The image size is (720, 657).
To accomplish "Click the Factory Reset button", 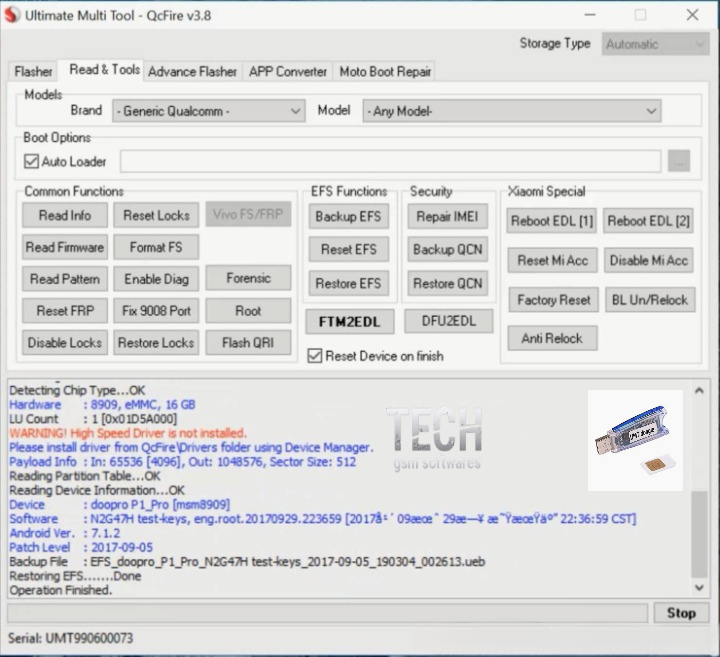I will click(x=554, y=300).
